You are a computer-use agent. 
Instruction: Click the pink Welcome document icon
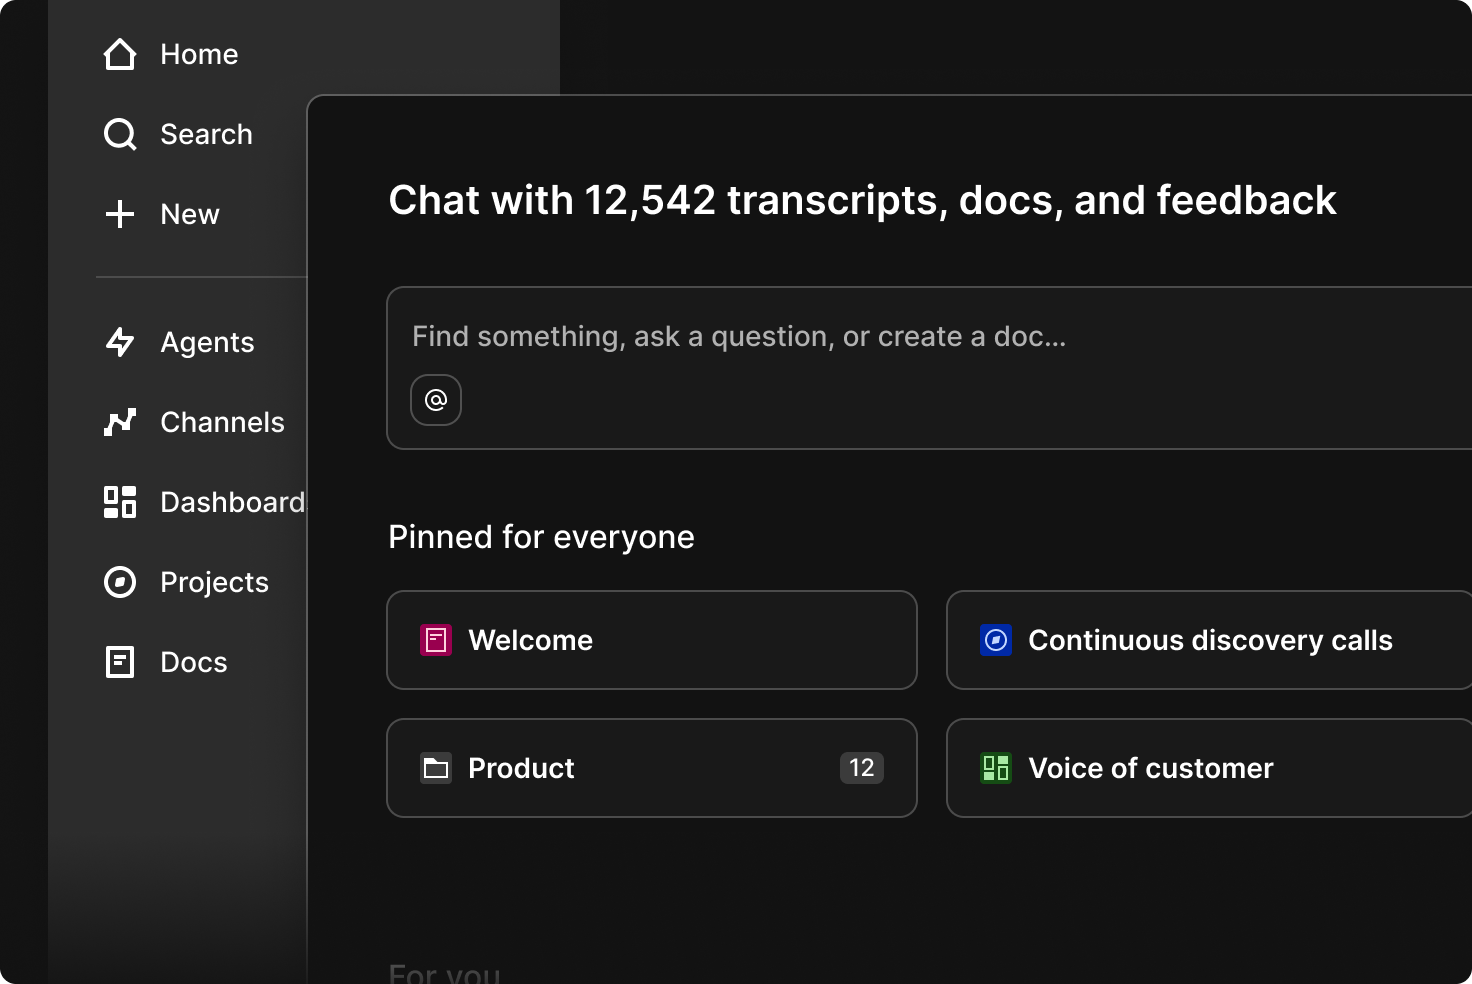coord(436,639)
